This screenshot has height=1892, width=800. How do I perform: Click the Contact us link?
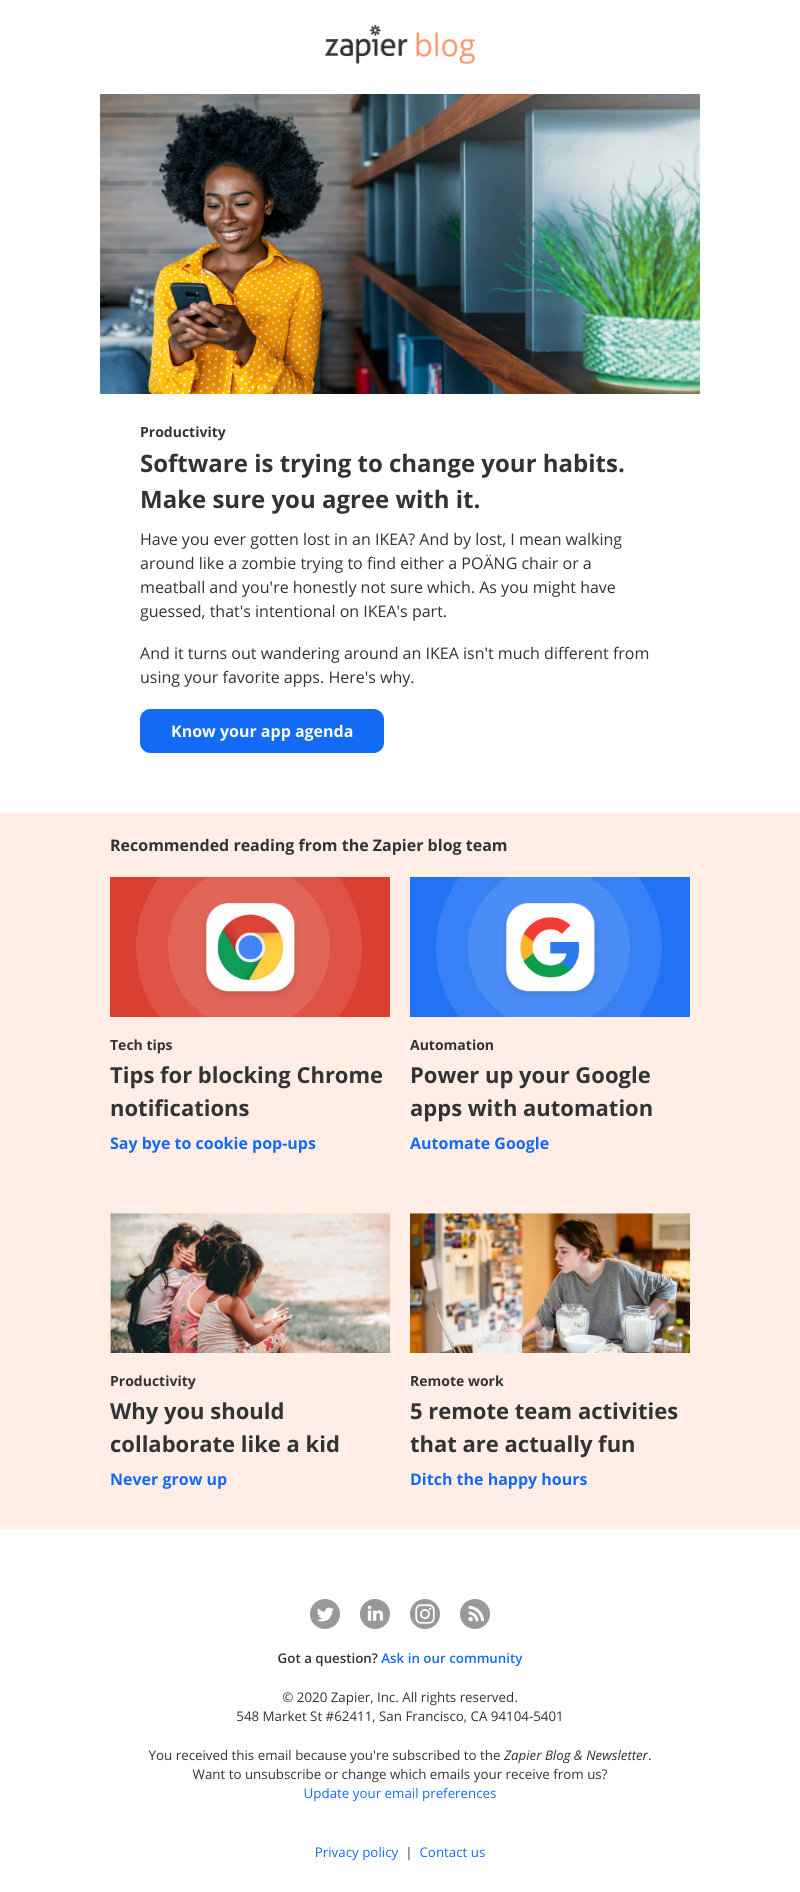(x=452, y=1852)
